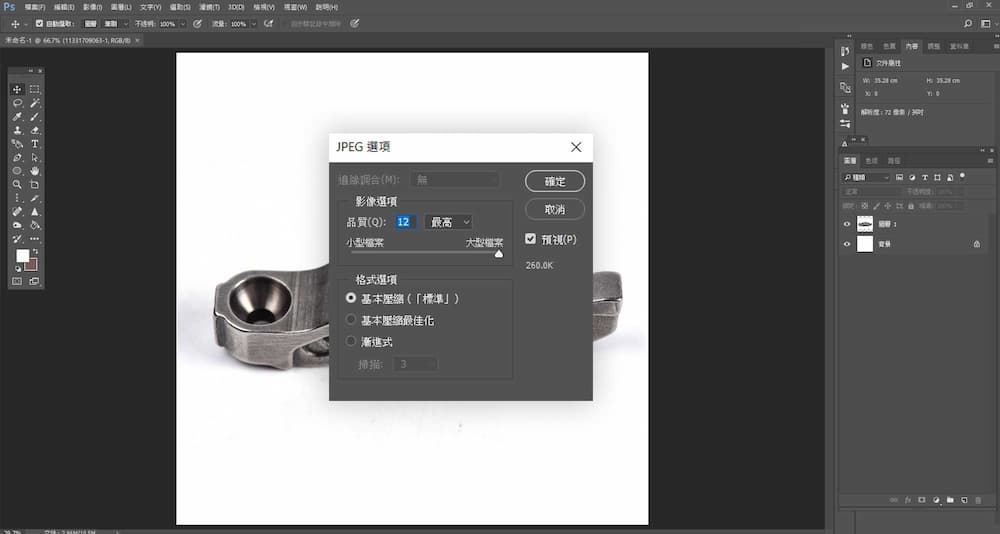Viewport: 1000px width, 534px height.
Task: Click the background color swatch
Action: tap(31, 264)
